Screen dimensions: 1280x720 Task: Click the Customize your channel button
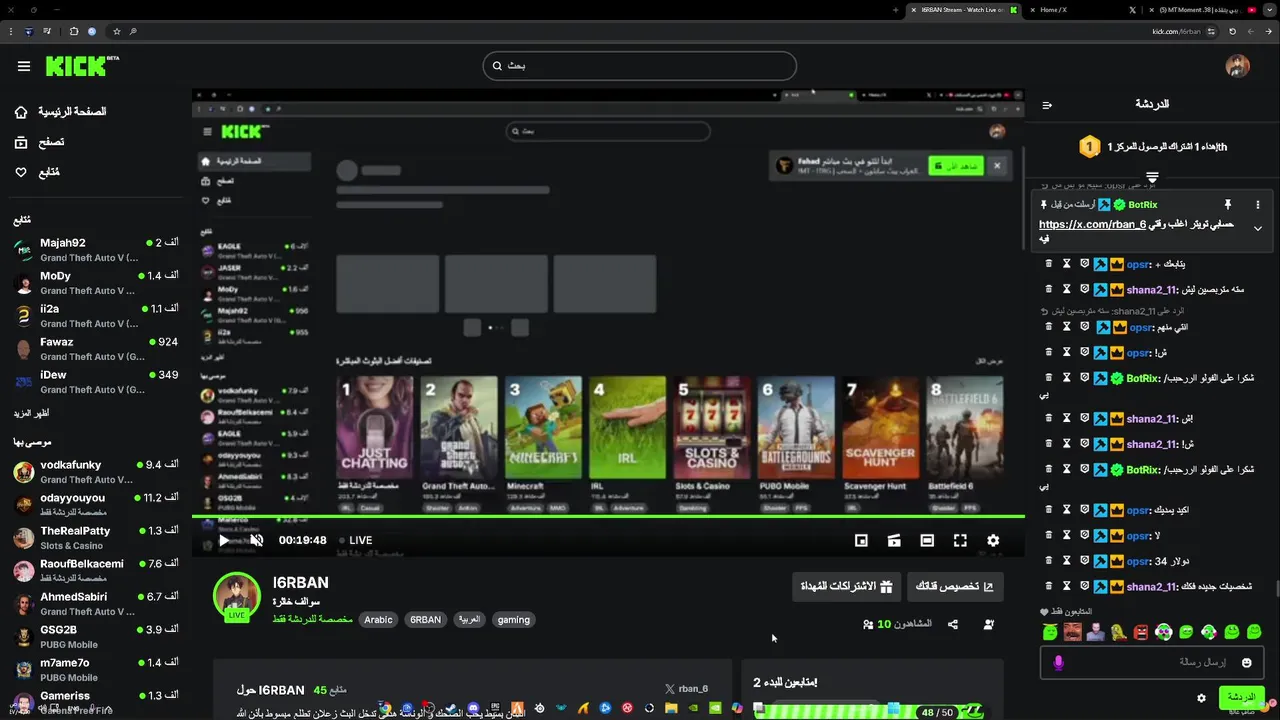click(955, 586)
